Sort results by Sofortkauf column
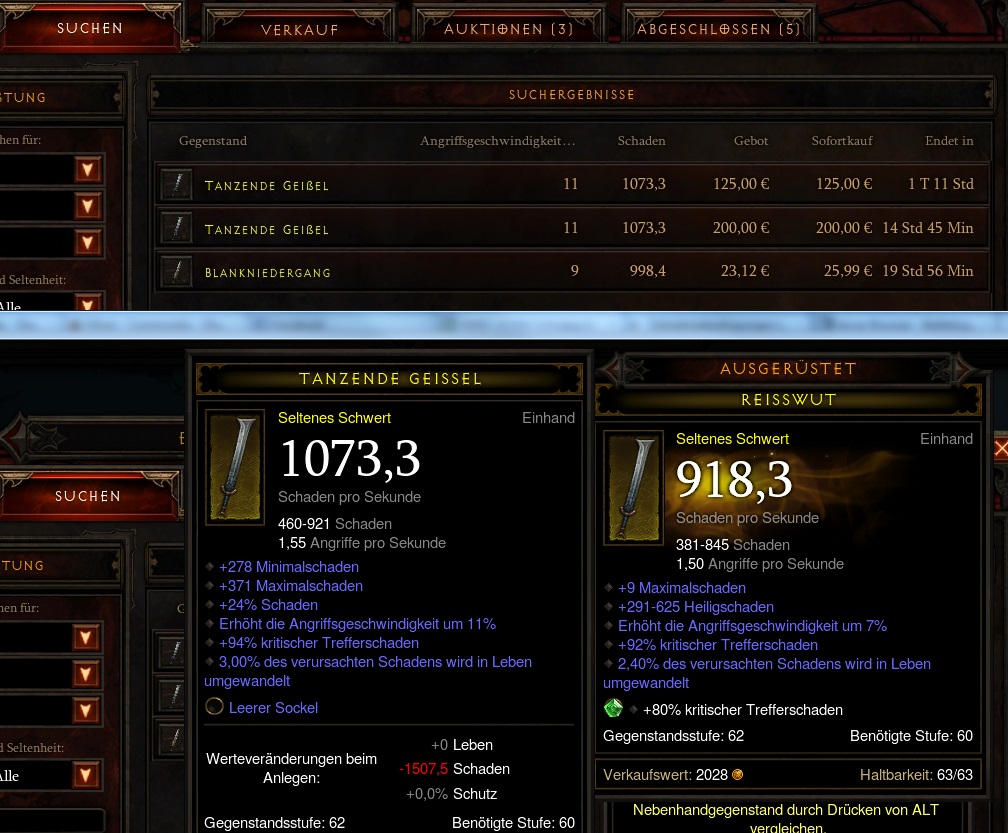Image resolution: width=1008 pixels, height=833 pixels. pos(842,141)
